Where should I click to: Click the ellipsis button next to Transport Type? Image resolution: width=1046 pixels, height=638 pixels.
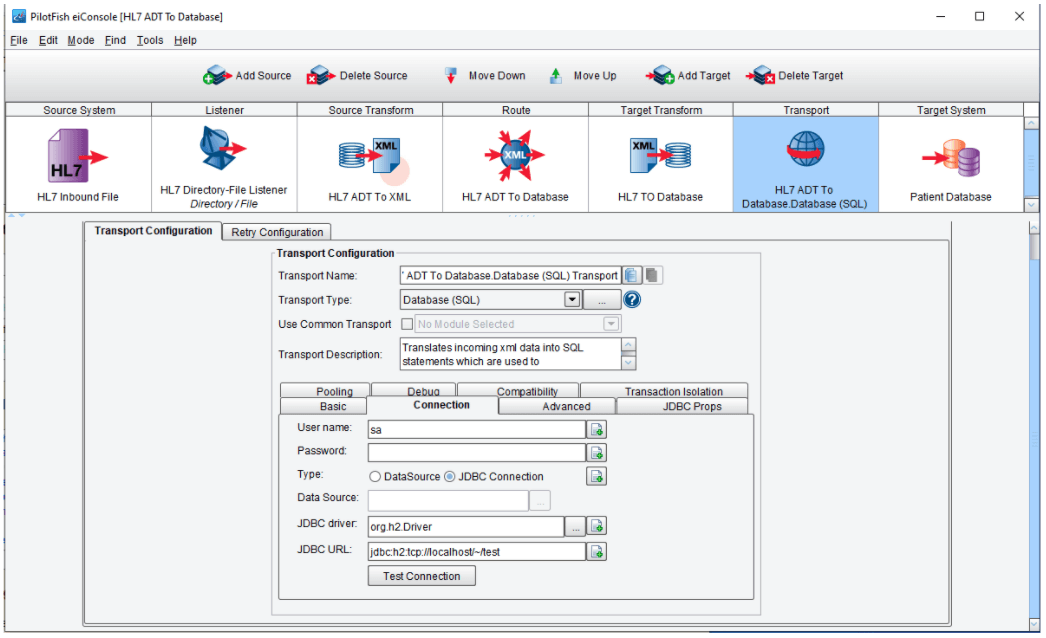click(x=602, y=300)
